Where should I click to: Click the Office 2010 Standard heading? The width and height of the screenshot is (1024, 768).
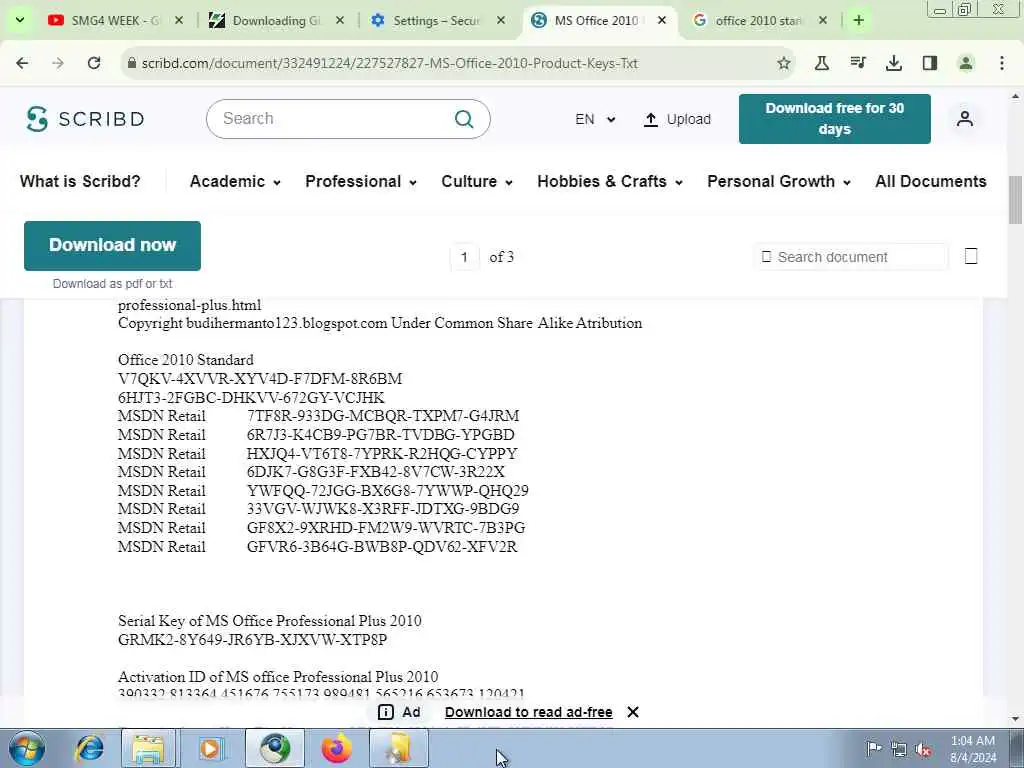185,360
